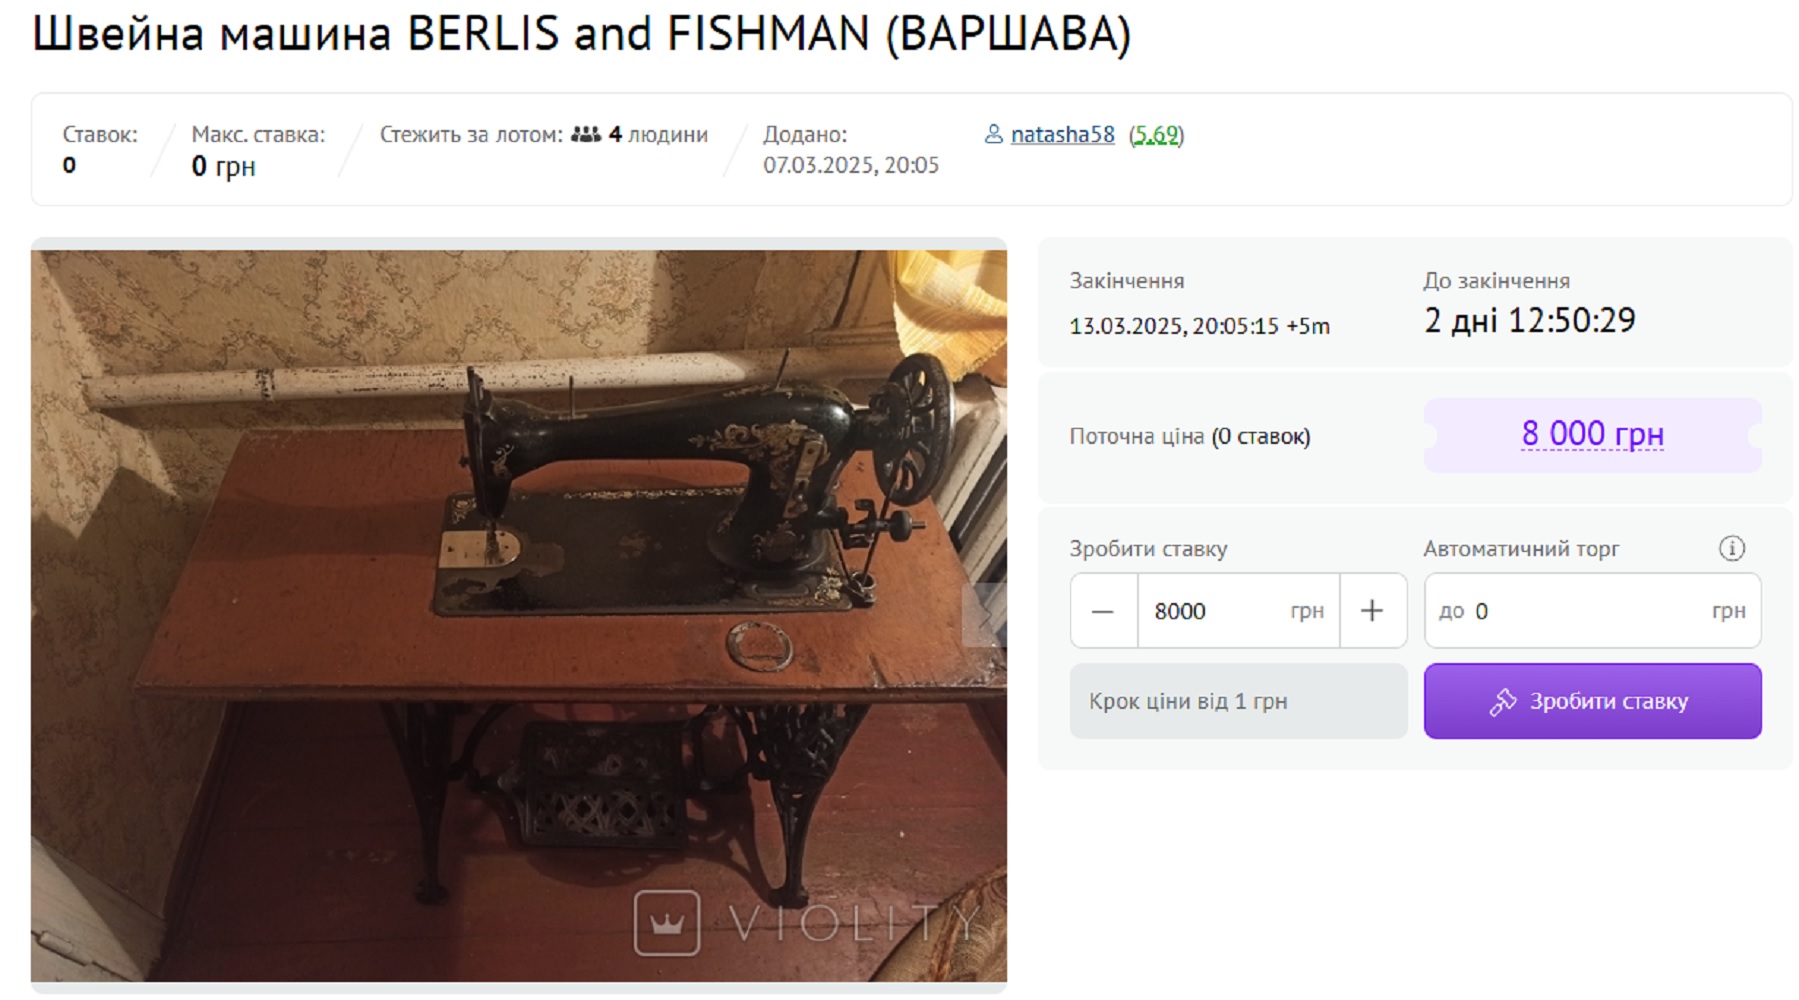Click the watchers people icon
Viewport: 1799px width, 1000px height.
tap(585, 134)
